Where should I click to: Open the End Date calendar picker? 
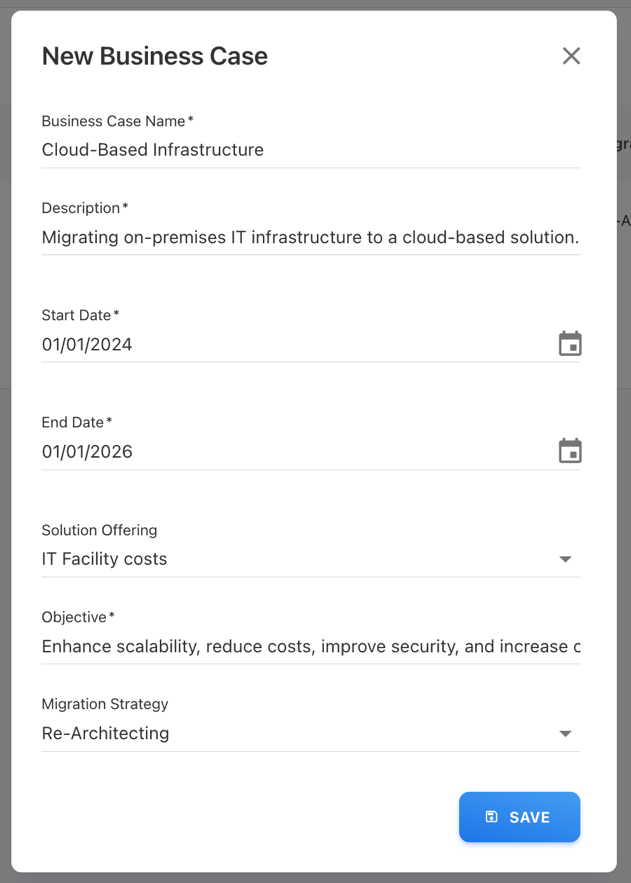(570, 451)
